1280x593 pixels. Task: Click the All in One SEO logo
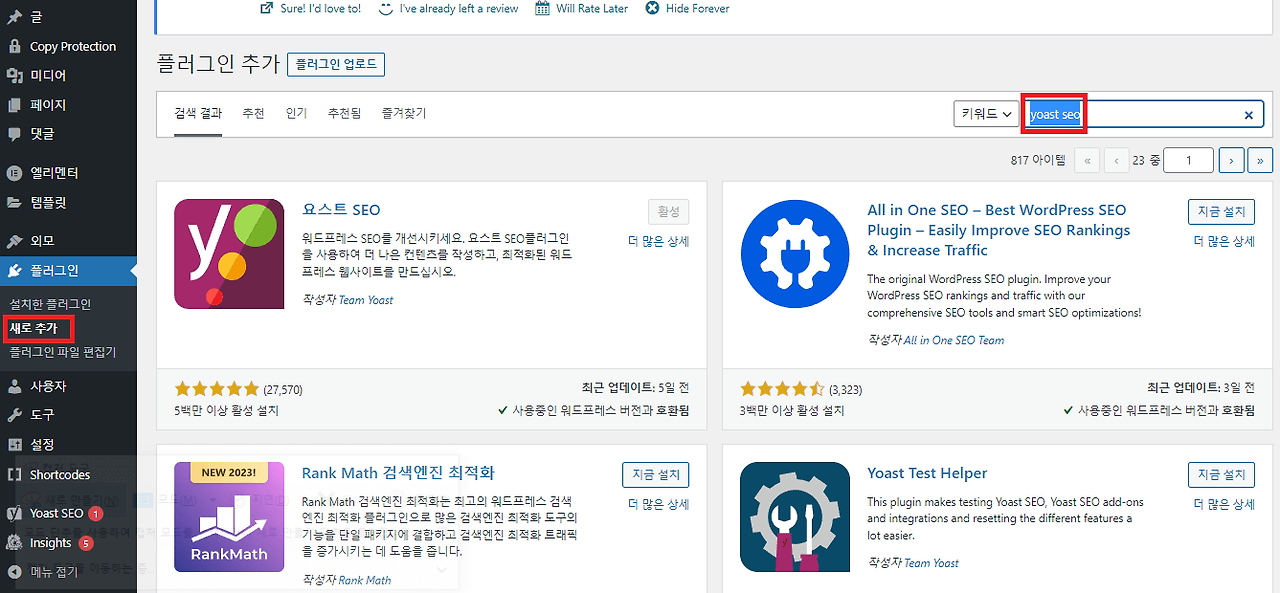pos(795,254)
